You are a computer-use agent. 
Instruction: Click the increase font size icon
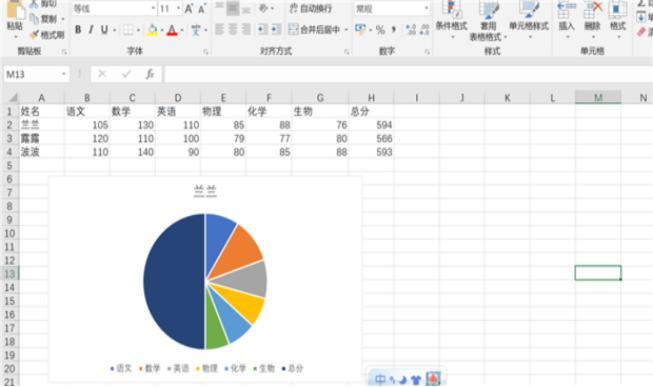189,8
